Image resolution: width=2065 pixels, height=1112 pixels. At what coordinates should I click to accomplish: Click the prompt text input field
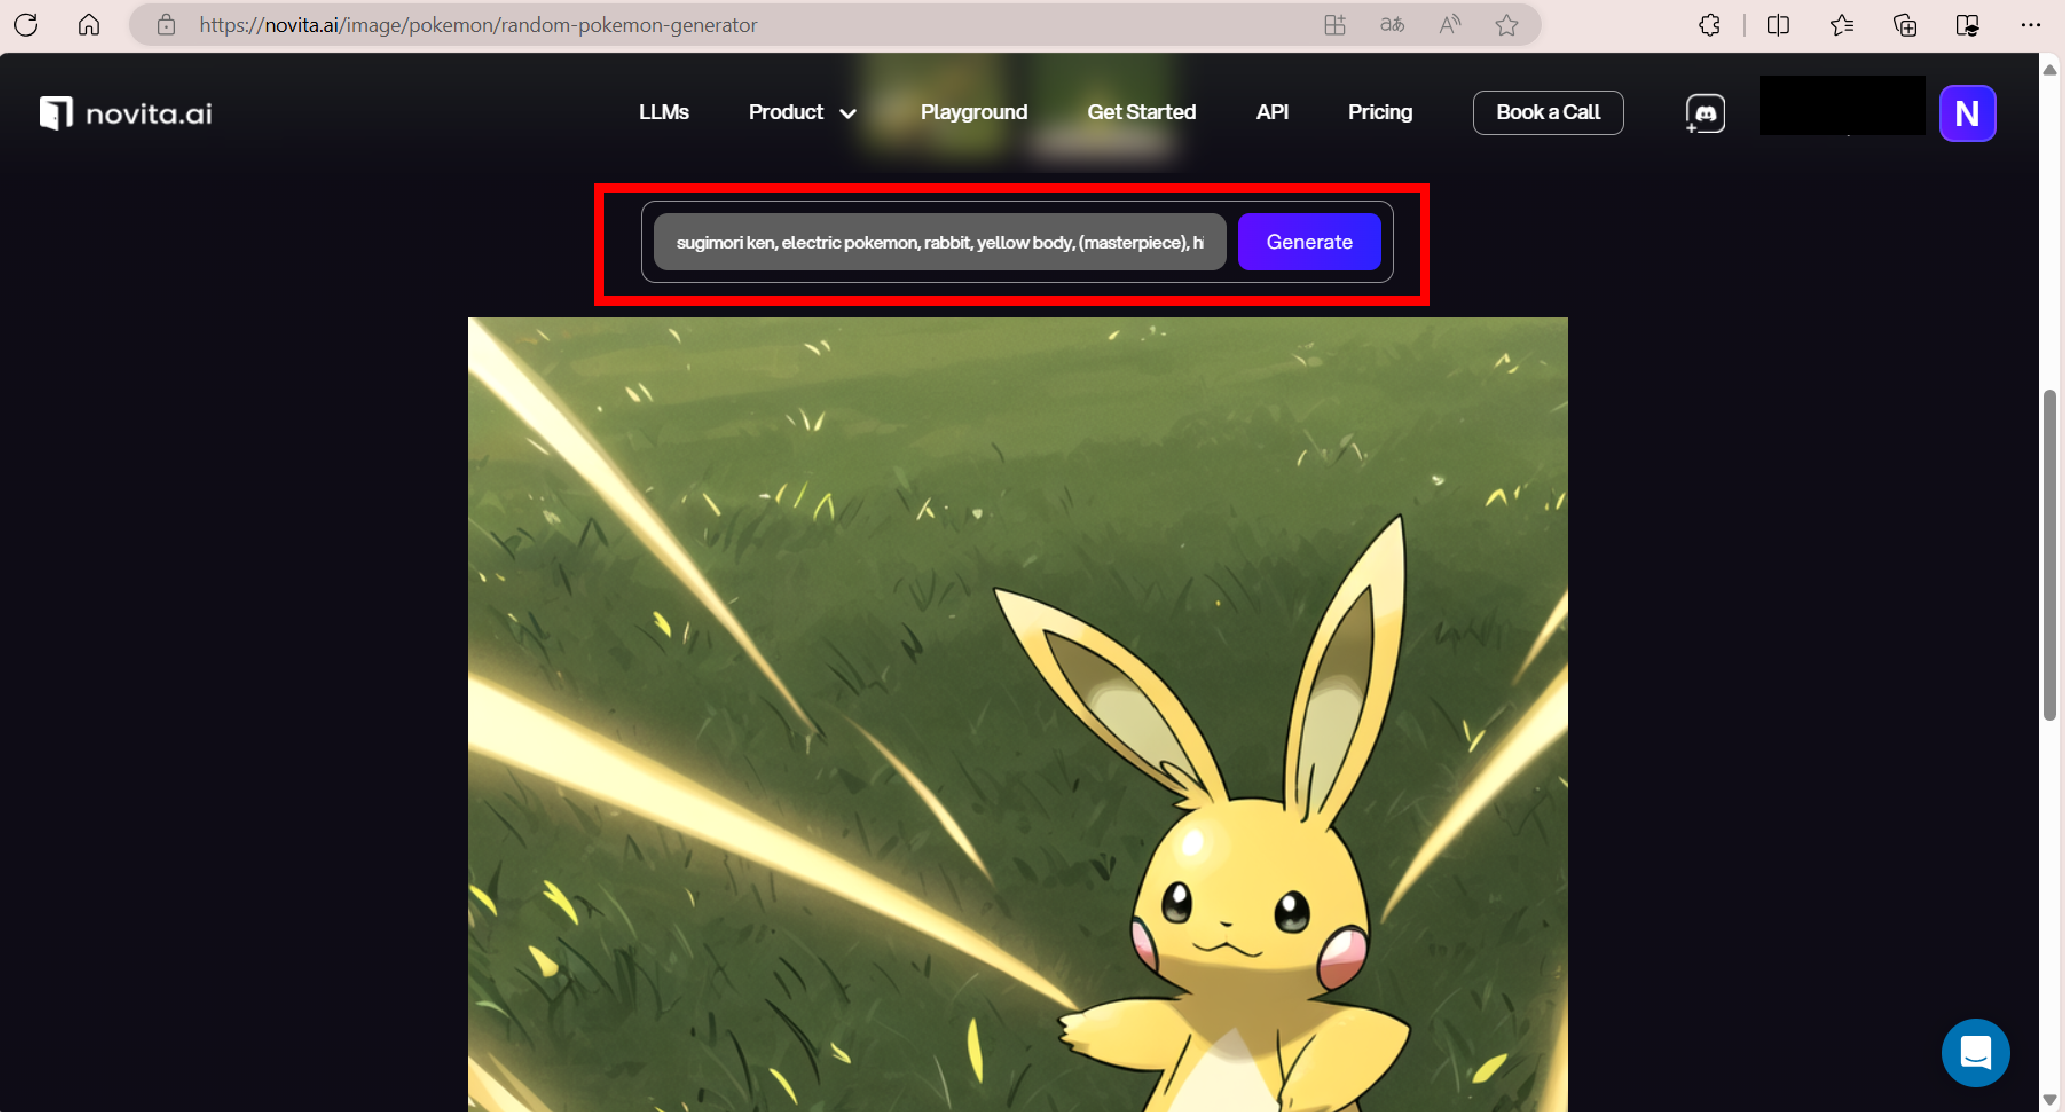tap(939, 242)
